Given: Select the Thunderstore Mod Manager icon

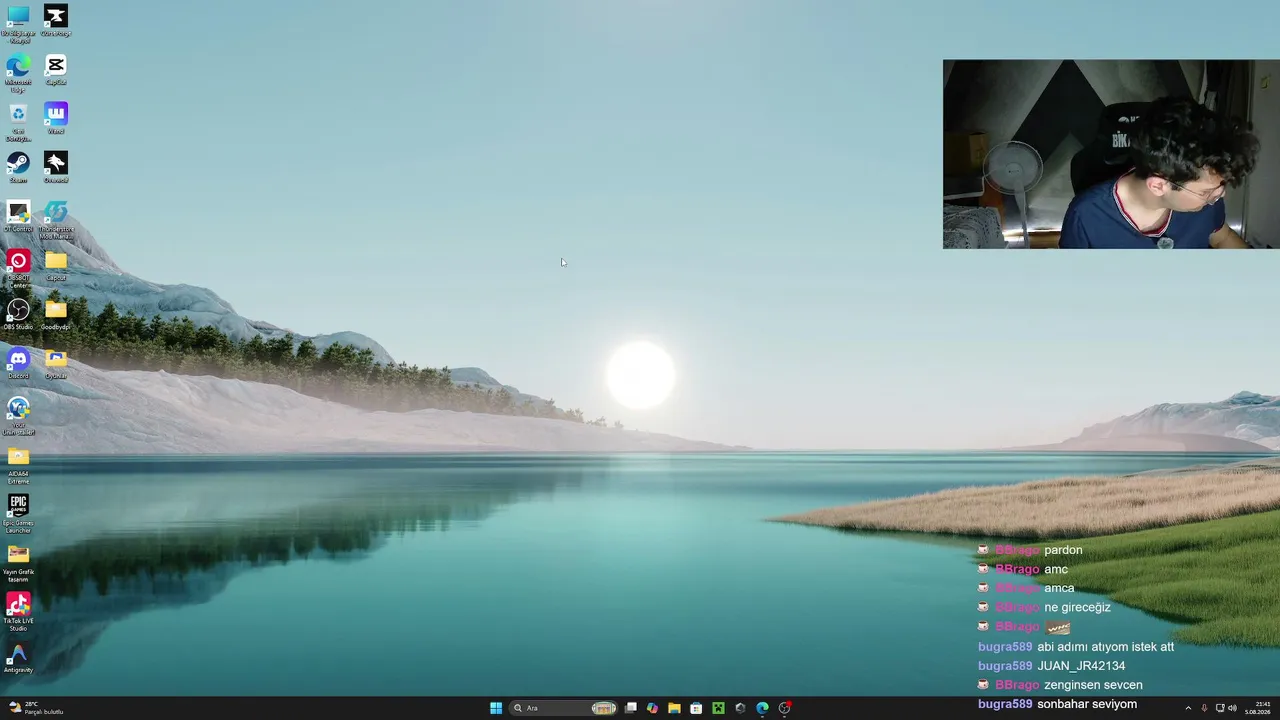Looking at the screenshot, I should (x=56, y=220).
